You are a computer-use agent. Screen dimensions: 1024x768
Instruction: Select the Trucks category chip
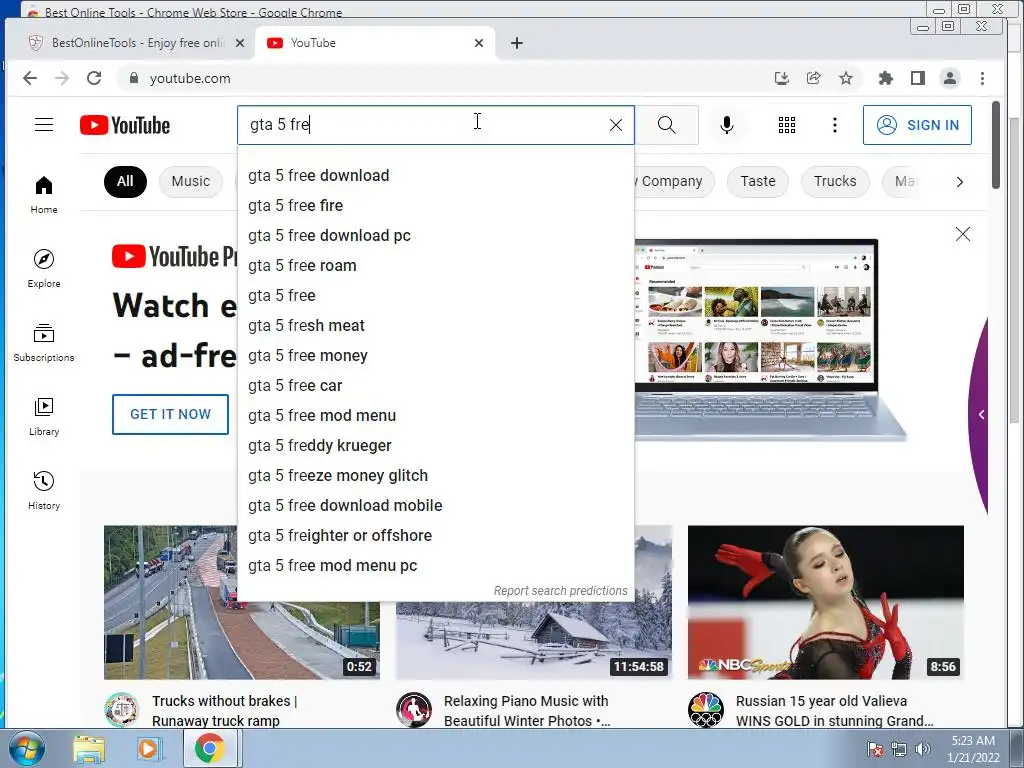[x=835, y=182]
